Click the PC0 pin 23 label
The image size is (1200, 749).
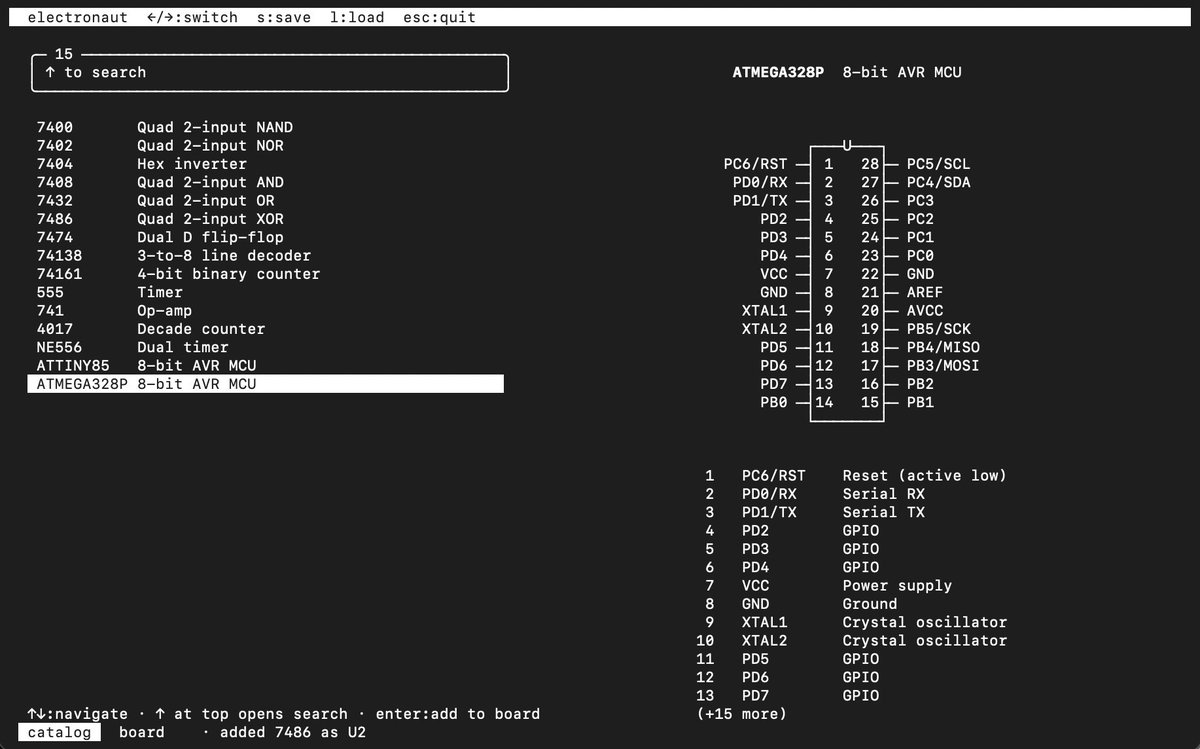tap(920, 255)
